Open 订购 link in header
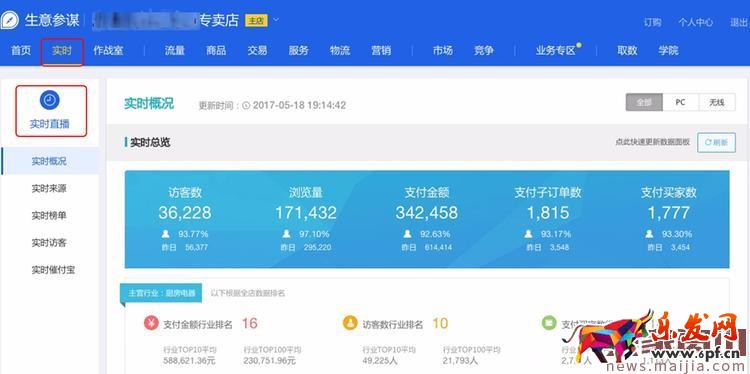The height and width of the screenshot is (374, 750). point(652,22)
